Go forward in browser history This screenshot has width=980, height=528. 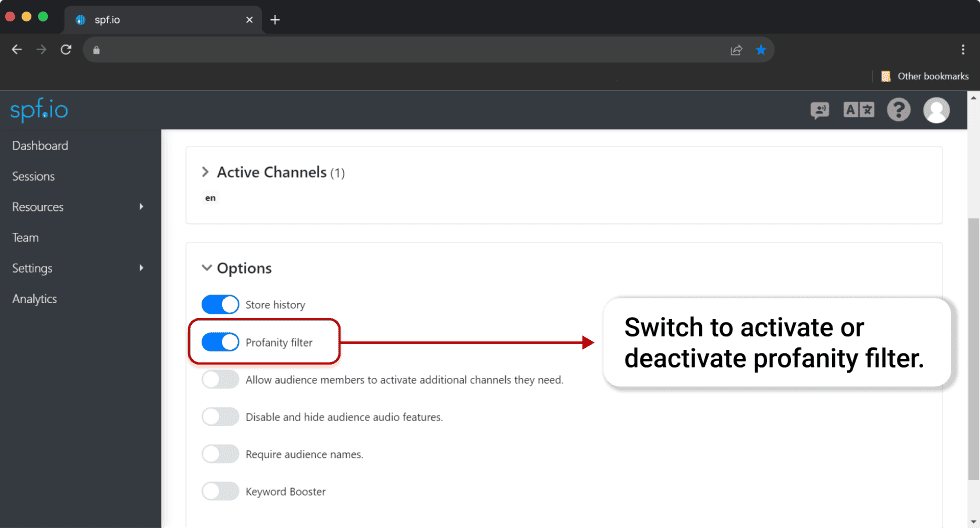[x=41, y=49]
